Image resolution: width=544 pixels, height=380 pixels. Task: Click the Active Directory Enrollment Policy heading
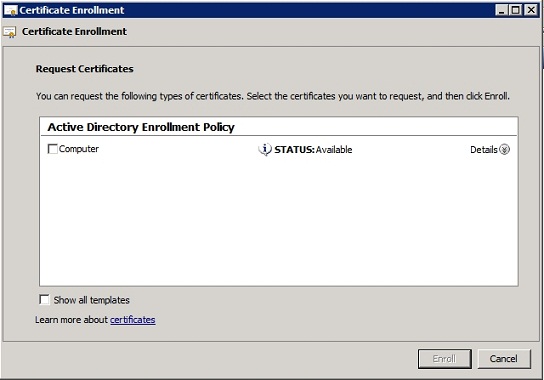tap(141, 127)
